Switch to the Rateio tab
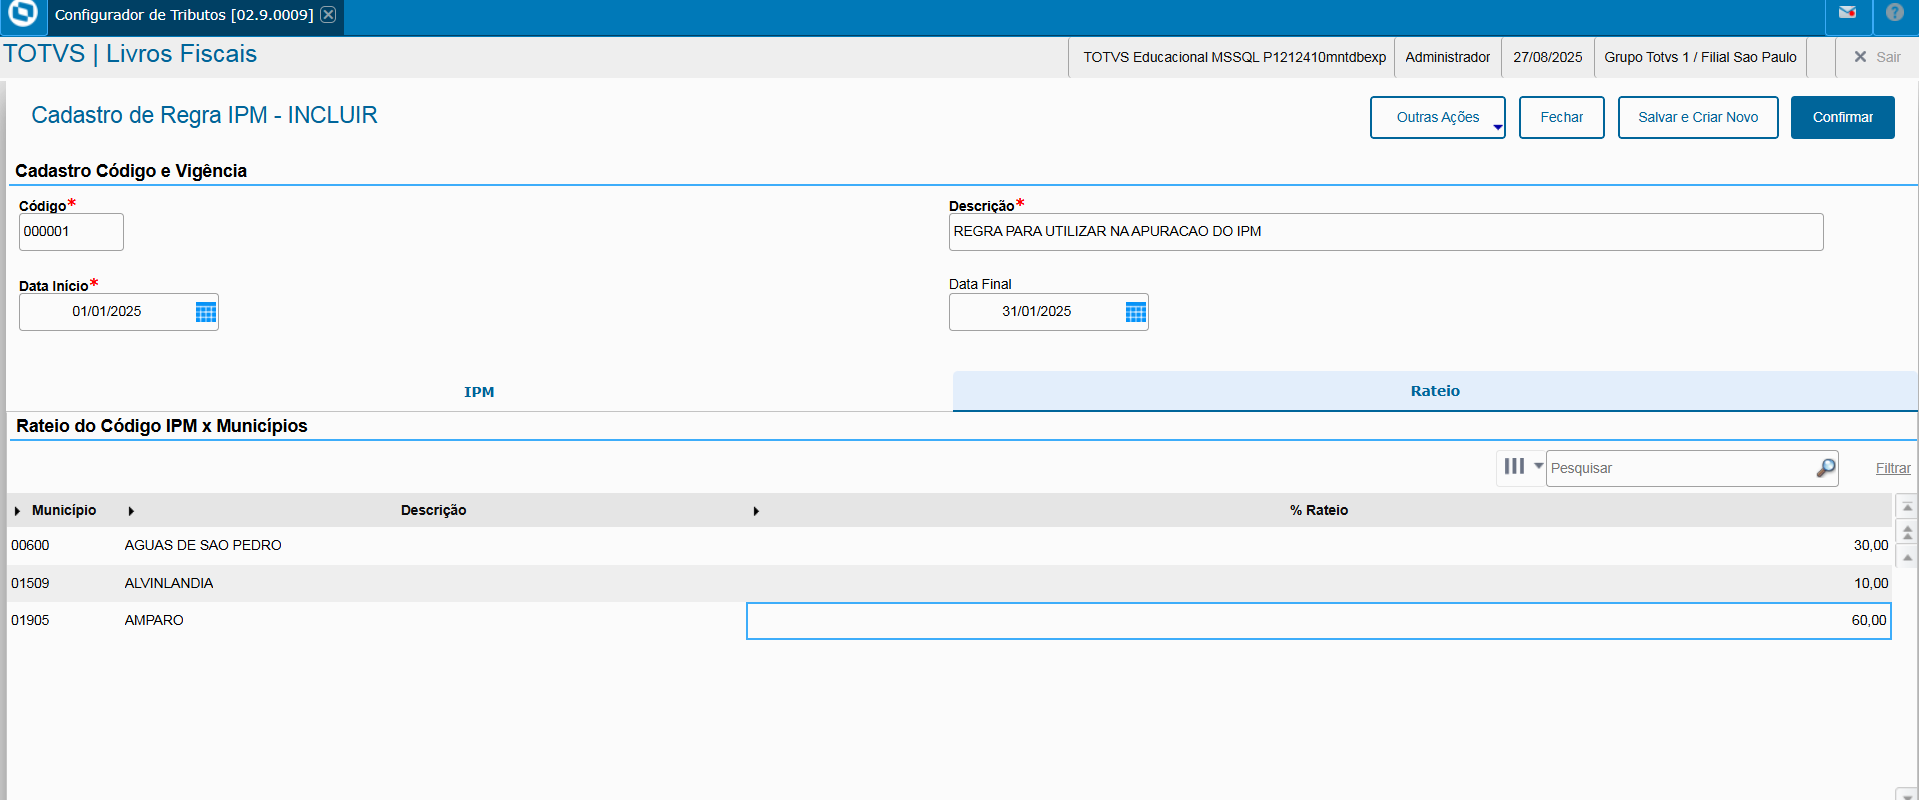 pyautogui.click(x=1435, y=391)
